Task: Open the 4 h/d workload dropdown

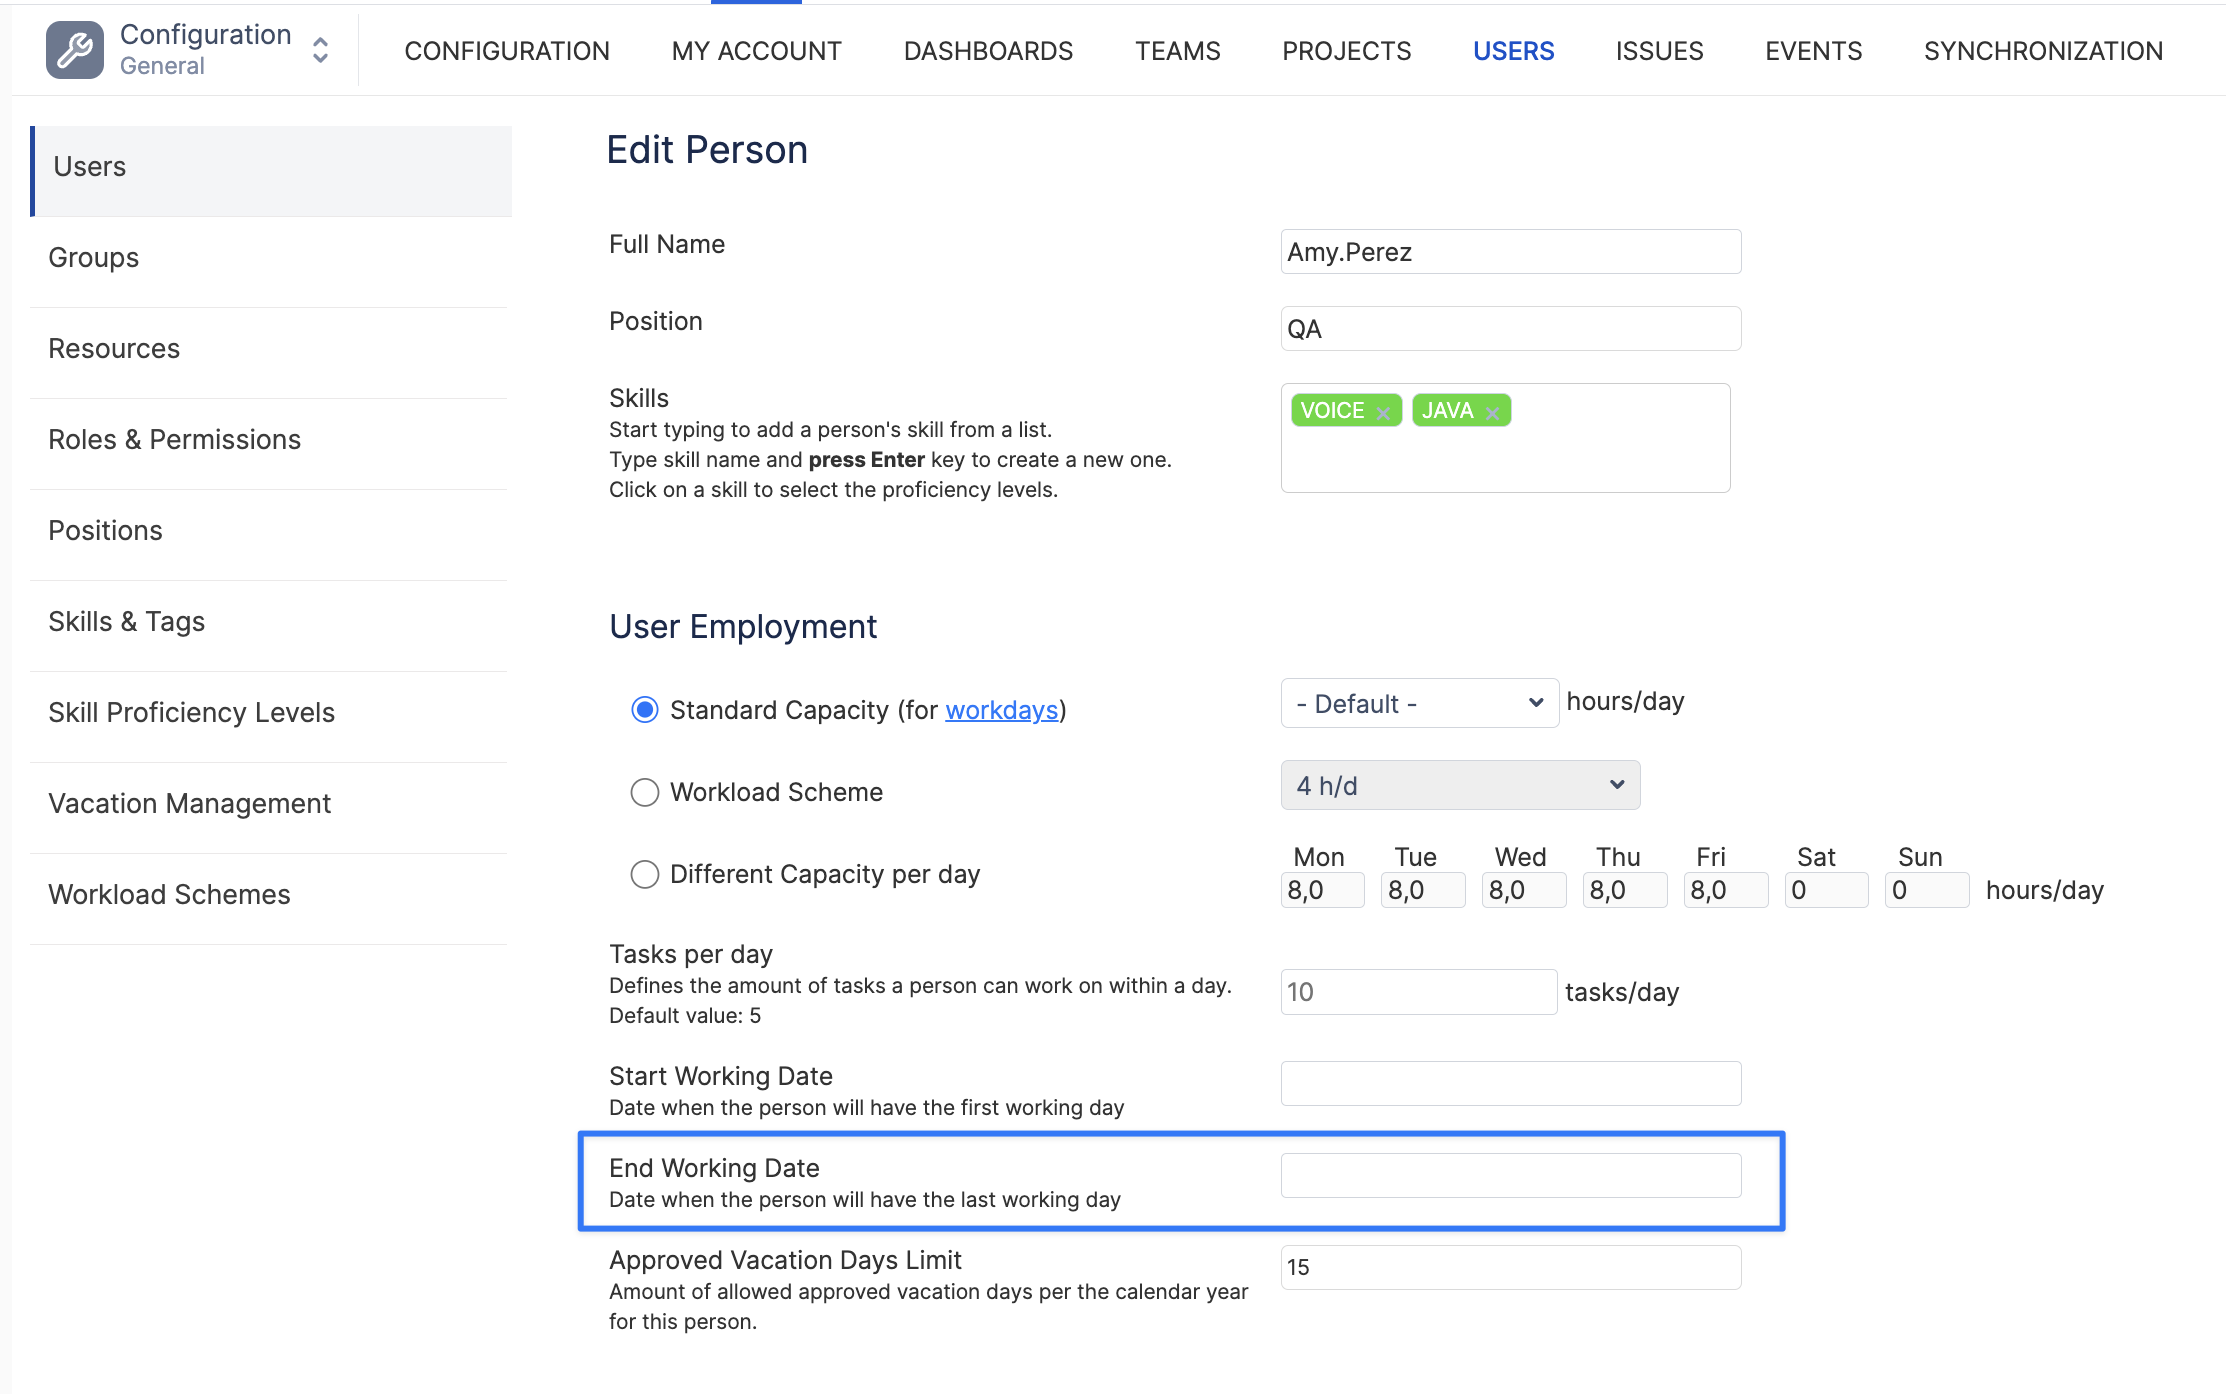Action: click(1459, 785)
